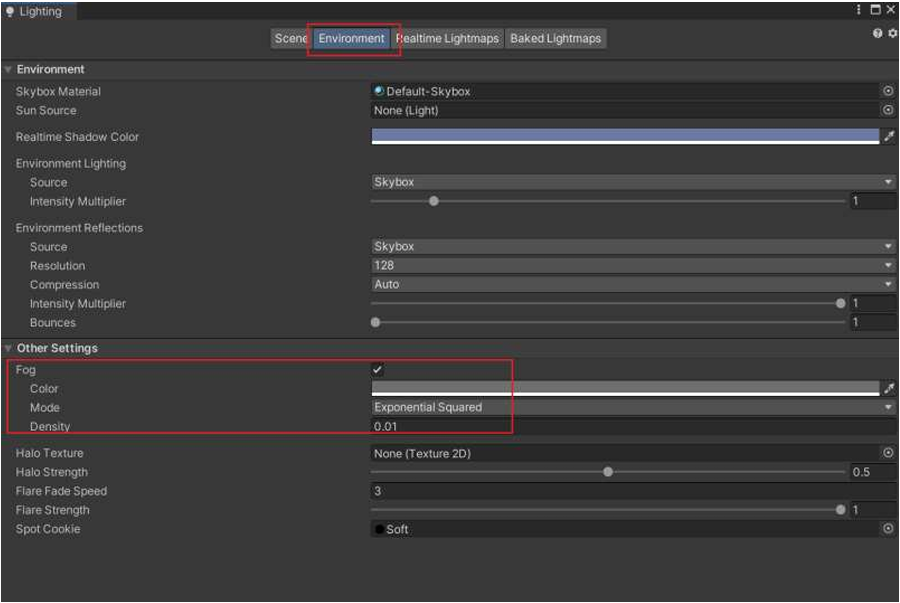
Task: Select the Environment tab
Action: point(351,38)
